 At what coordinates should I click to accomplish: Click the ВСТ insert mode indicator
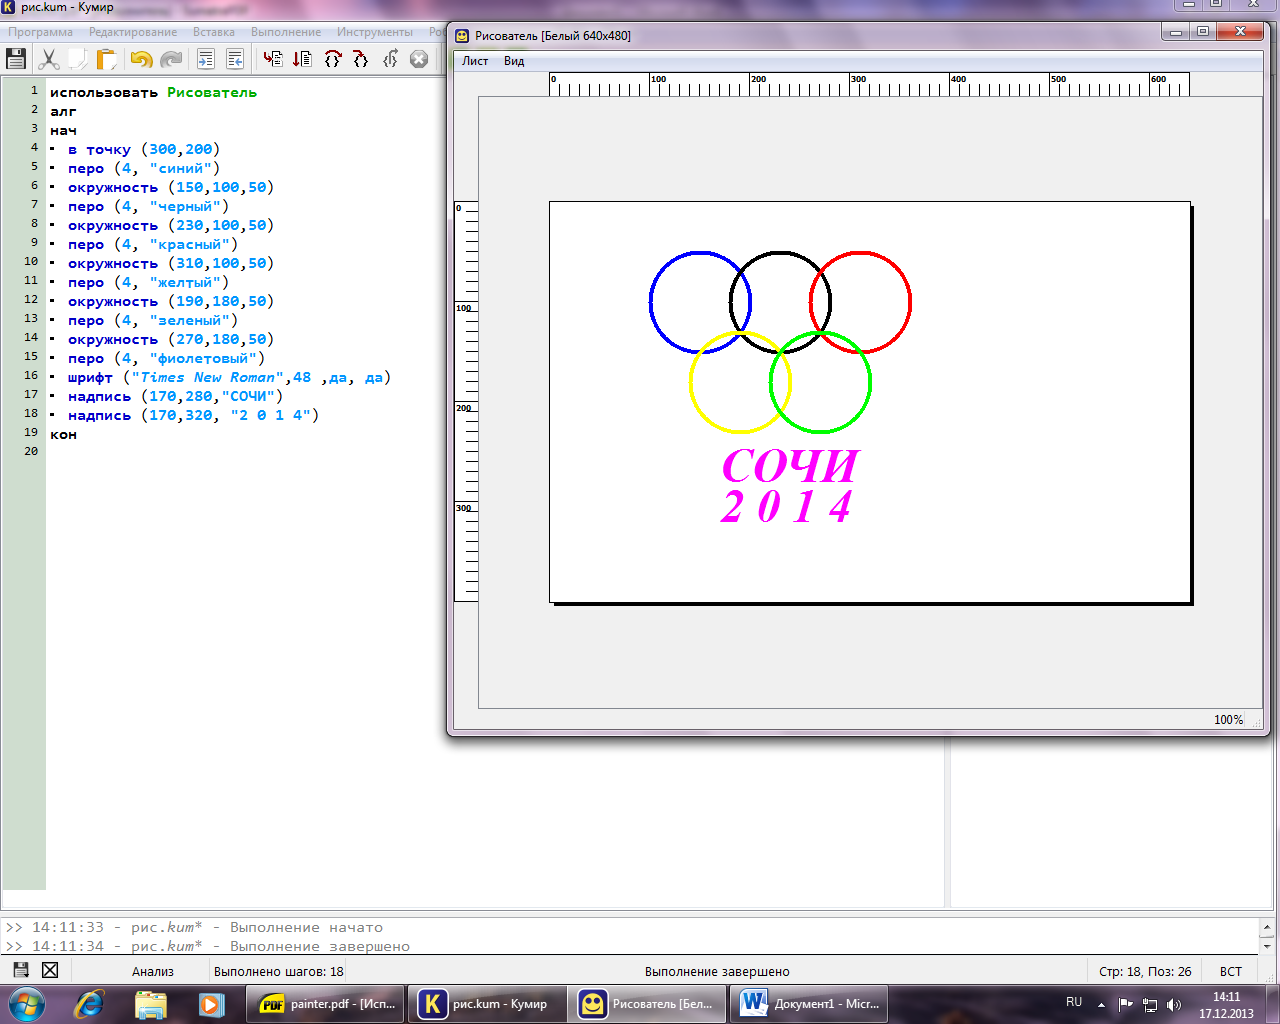pyautogui.click(x=1231, y=971)
